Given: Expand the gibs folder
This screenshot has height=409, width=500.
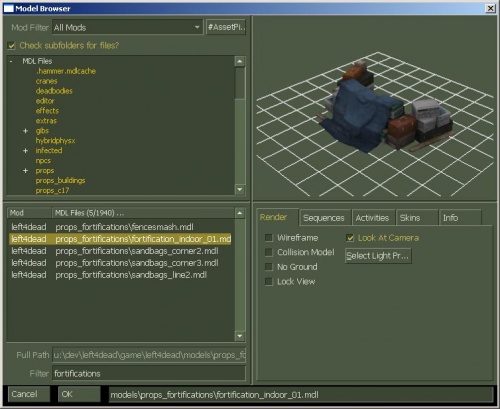Looking at the screenshot, I should (25, 131).
